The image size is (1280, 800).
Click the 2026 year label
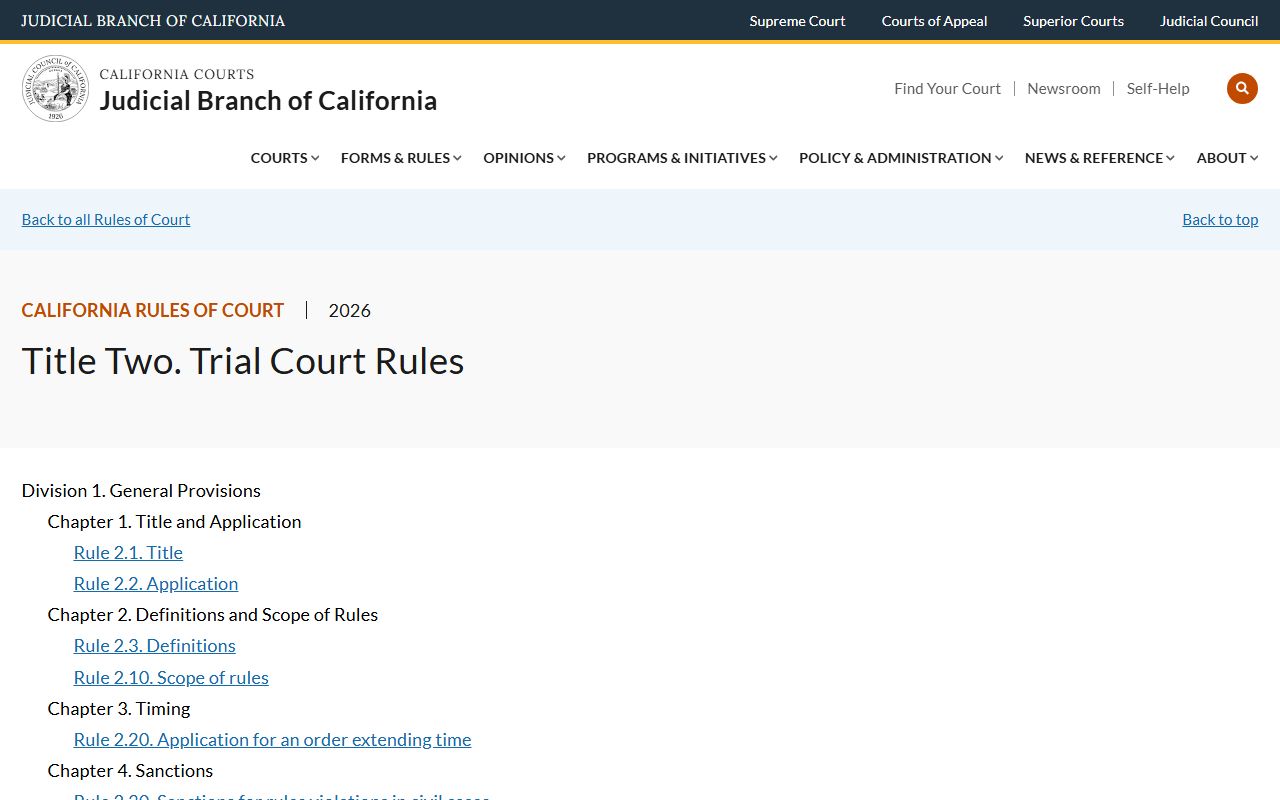(x=350, y=311)
